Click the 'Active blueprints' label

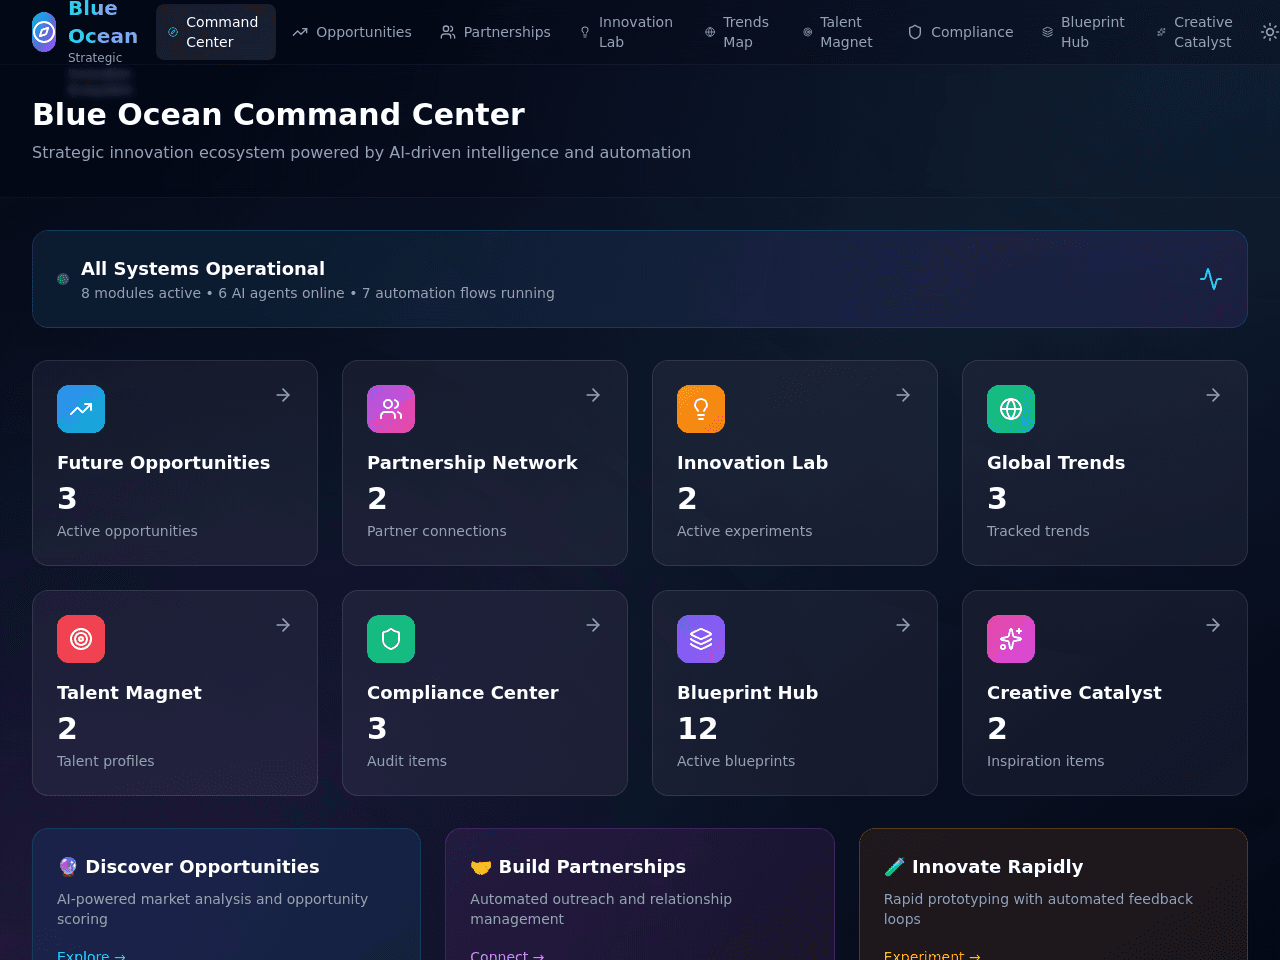[x=736, y=761]
